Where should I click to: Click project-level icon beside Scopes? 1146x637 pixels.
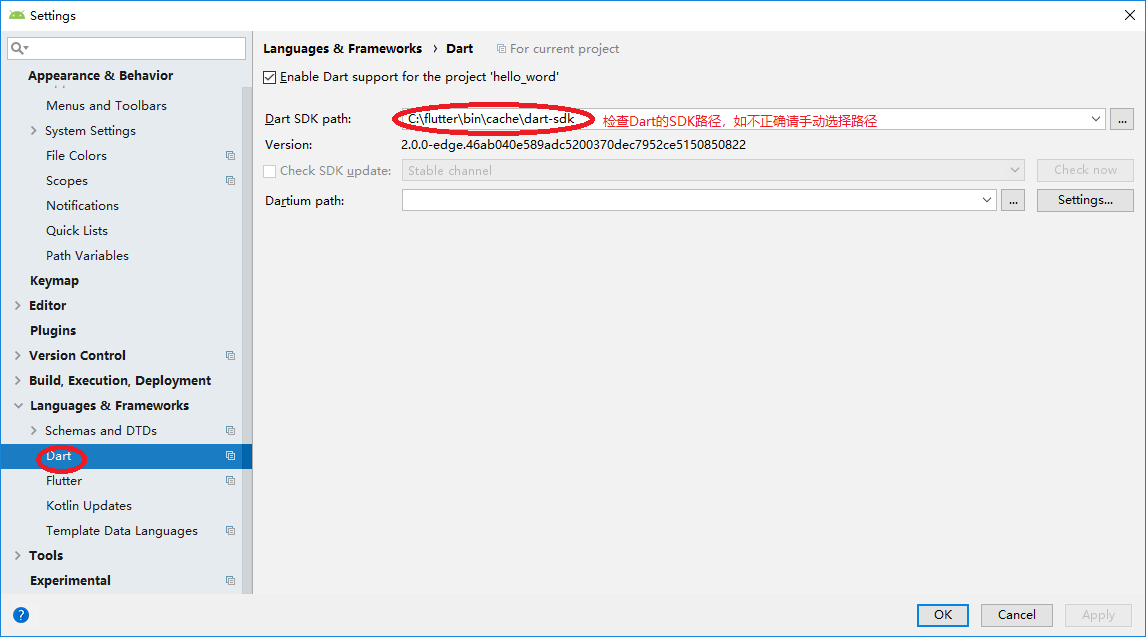[x=230, y=180]
